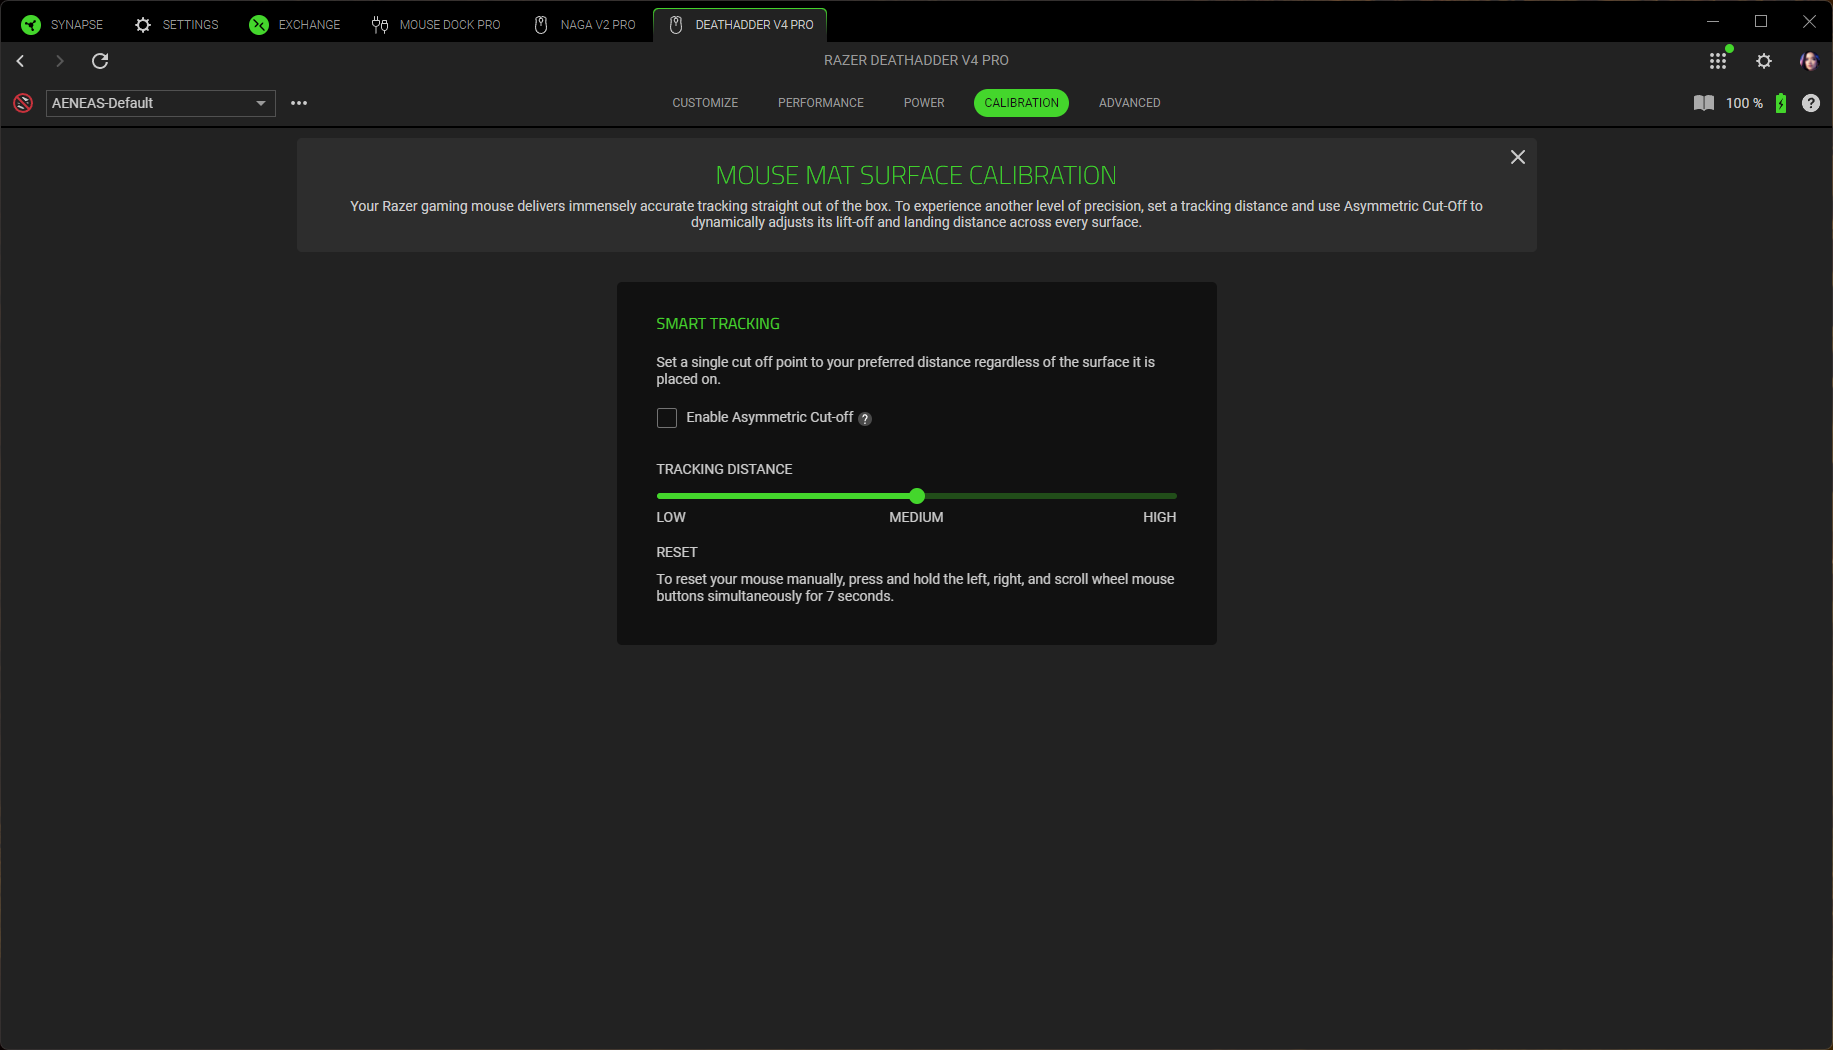Set tracking distance to LOW label

point(671,517)
